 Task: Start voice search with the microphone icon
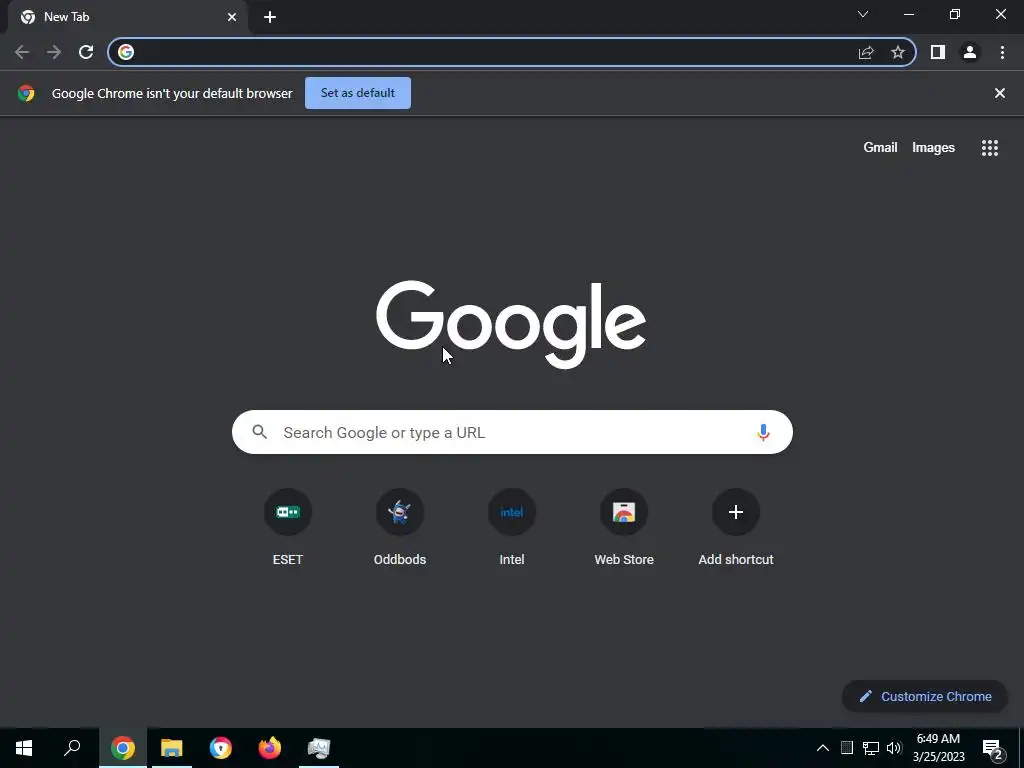763,432
